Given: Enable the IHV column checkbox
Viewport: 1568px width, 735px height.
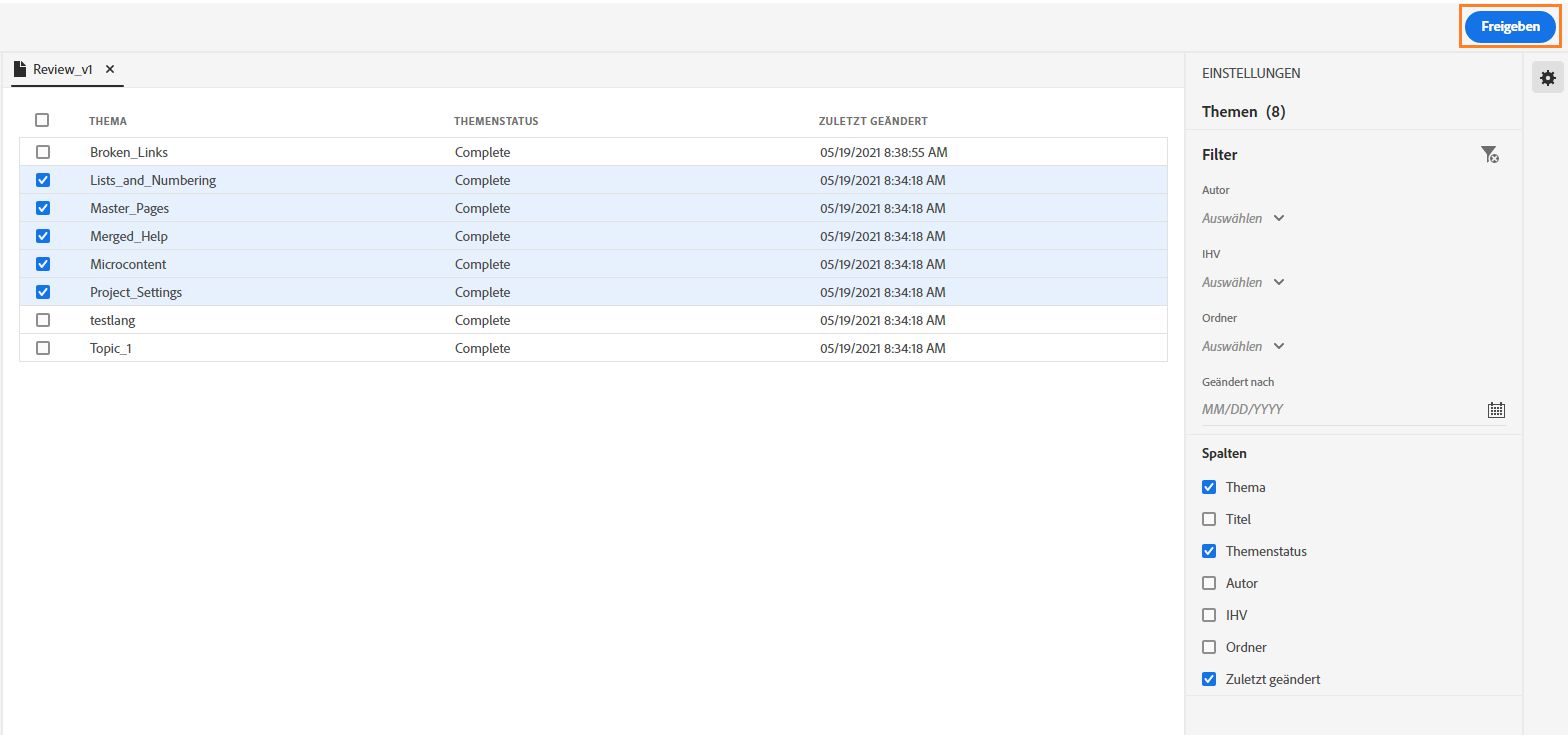Looking at the screenshot, I should [x=1209, y=615].
